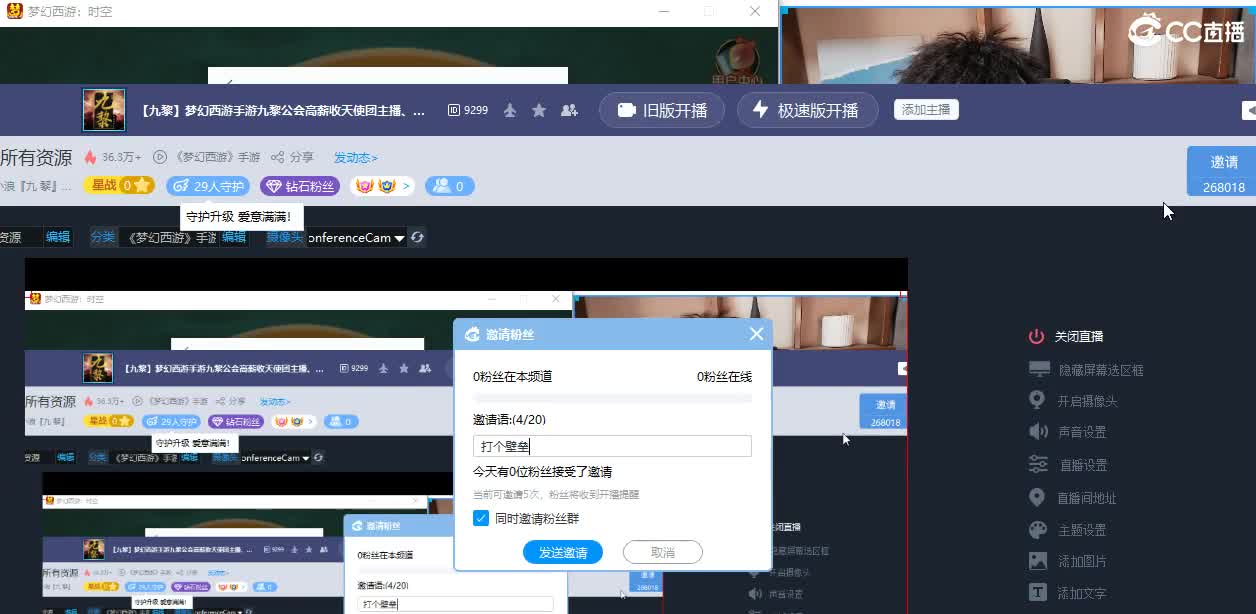
Task: Select 添加文字 add text option
Action: [1067, 593]
